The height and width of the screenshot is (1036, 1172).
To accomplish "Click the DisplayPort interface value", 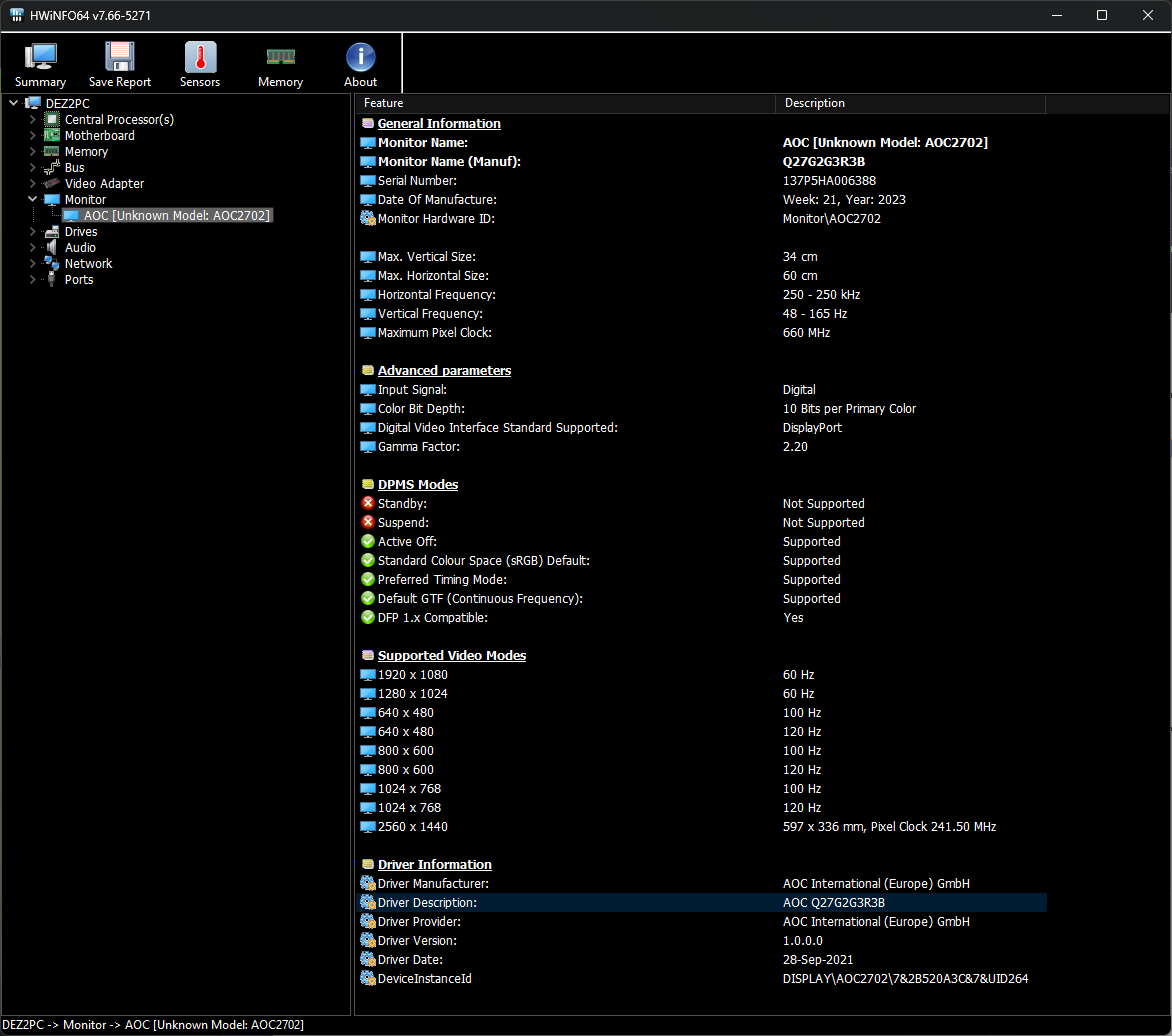I will (x=812, y=428).
